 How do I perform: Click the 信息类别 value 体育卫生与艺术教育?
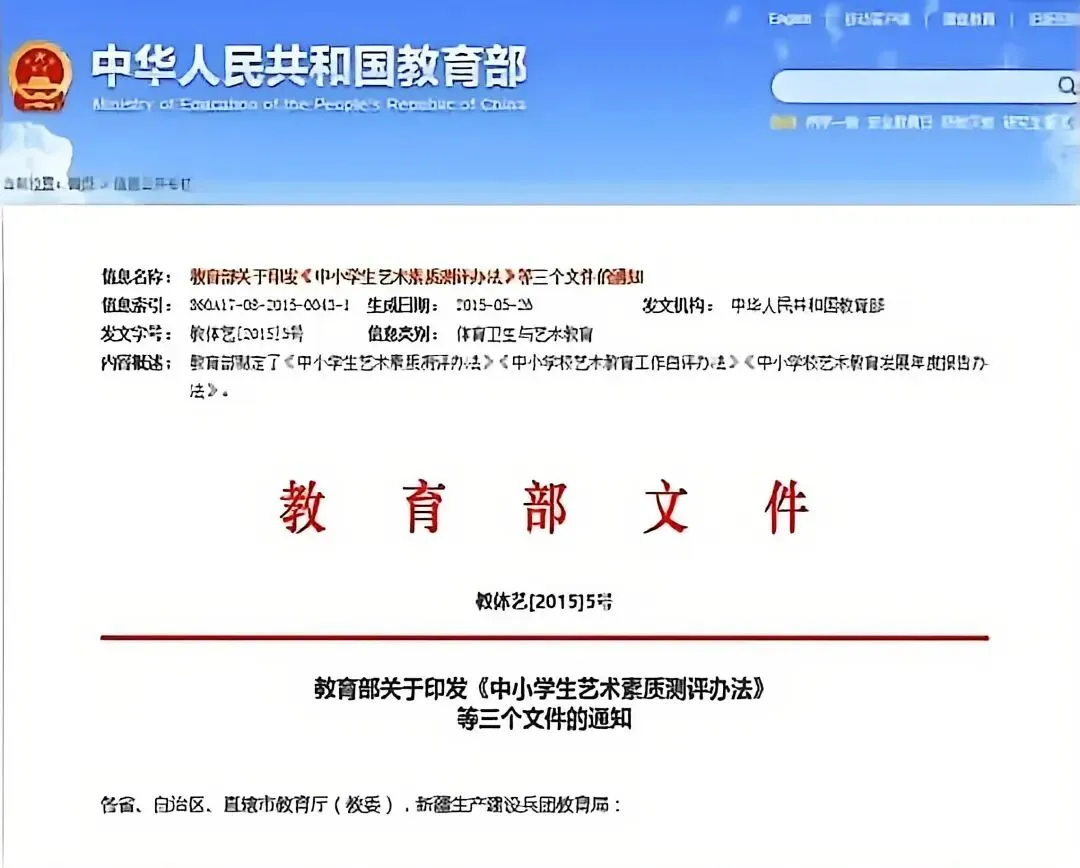click(524, 334)
